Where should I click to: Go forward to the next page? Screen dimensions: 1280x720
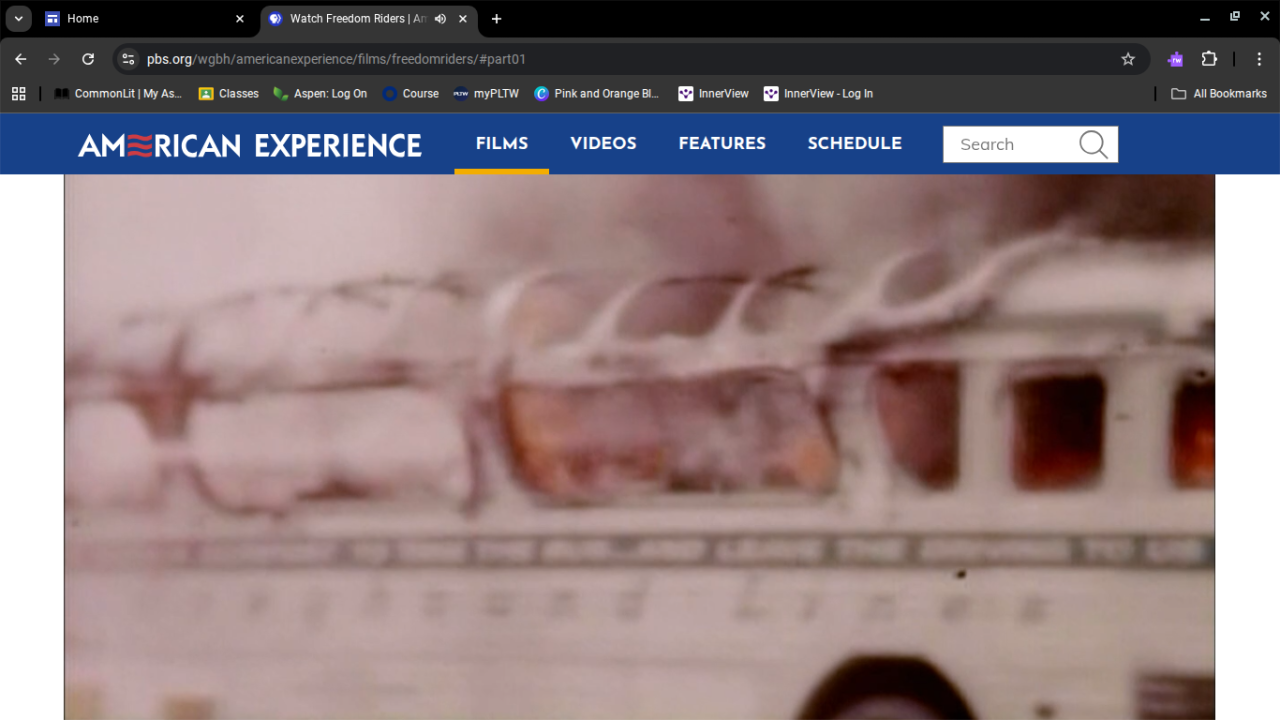coord(54,59)
